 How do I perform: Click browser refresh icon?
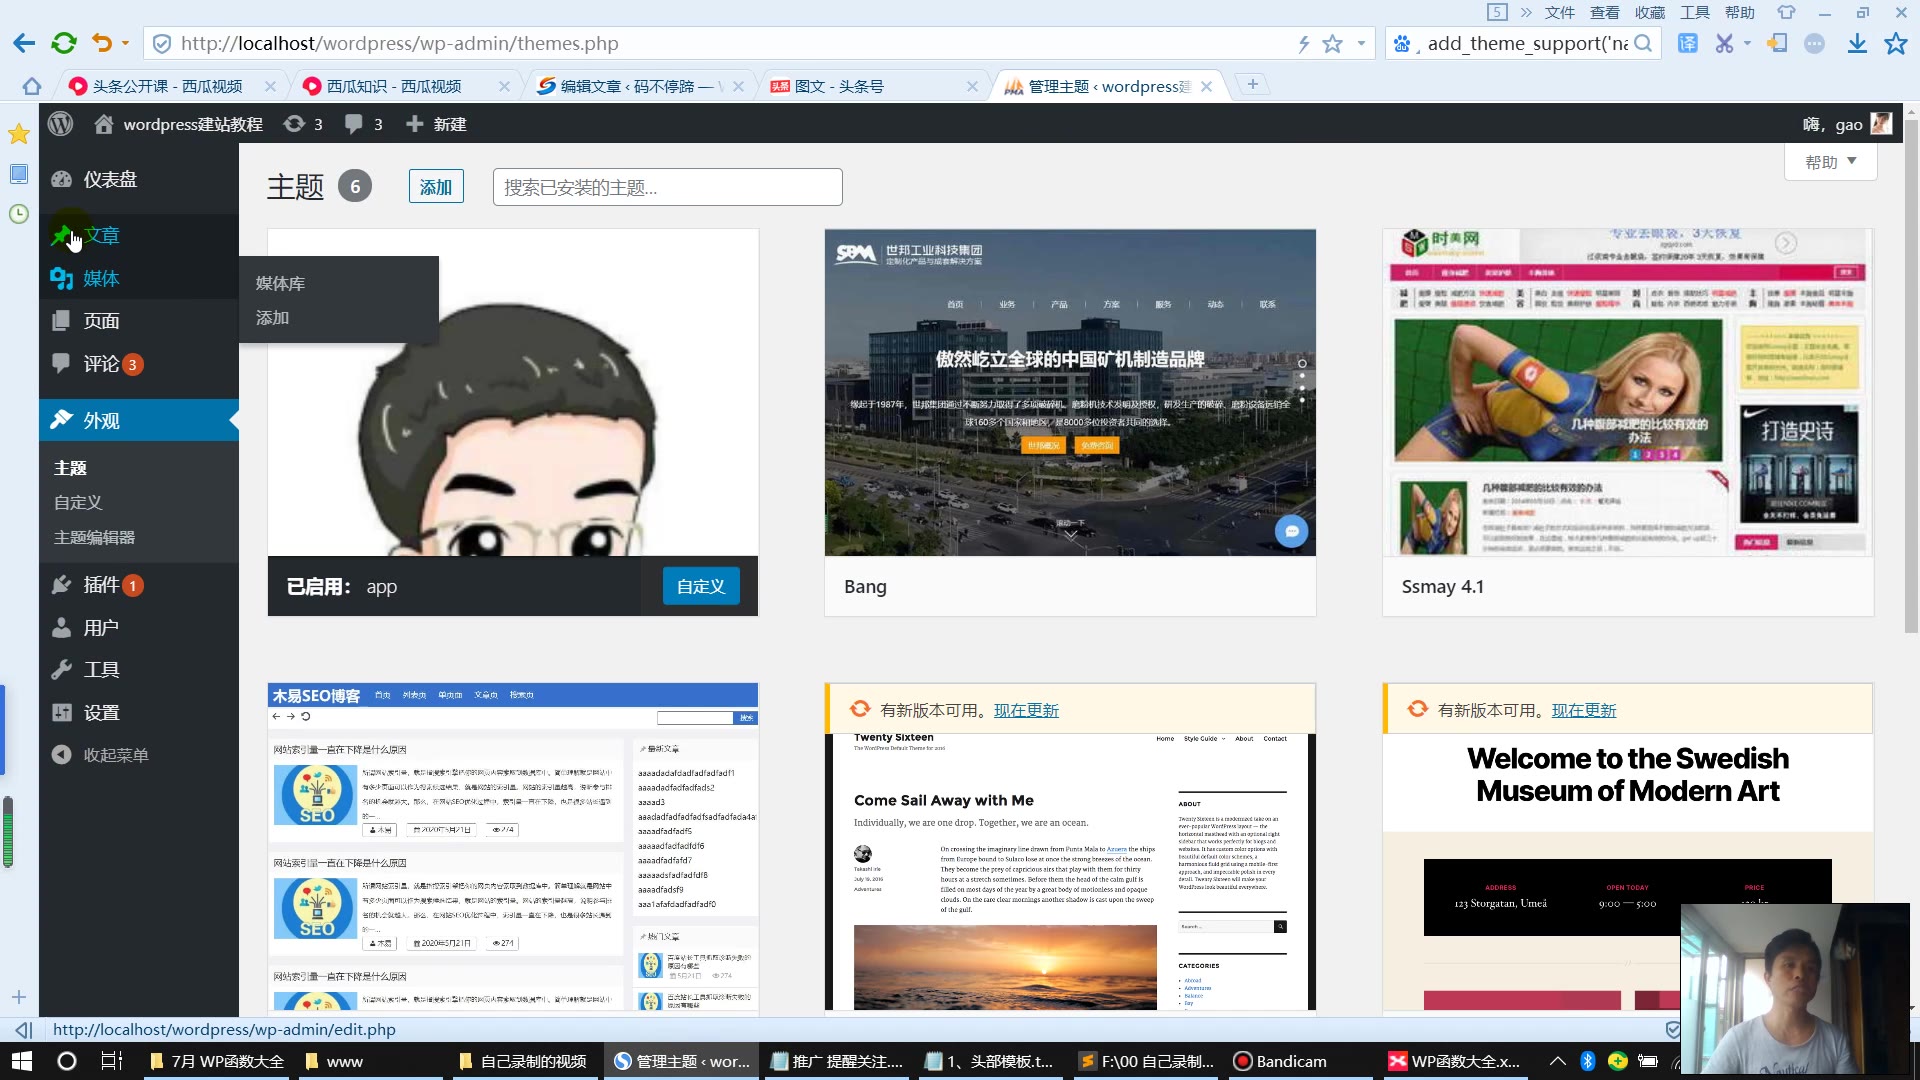pos(64,43)
